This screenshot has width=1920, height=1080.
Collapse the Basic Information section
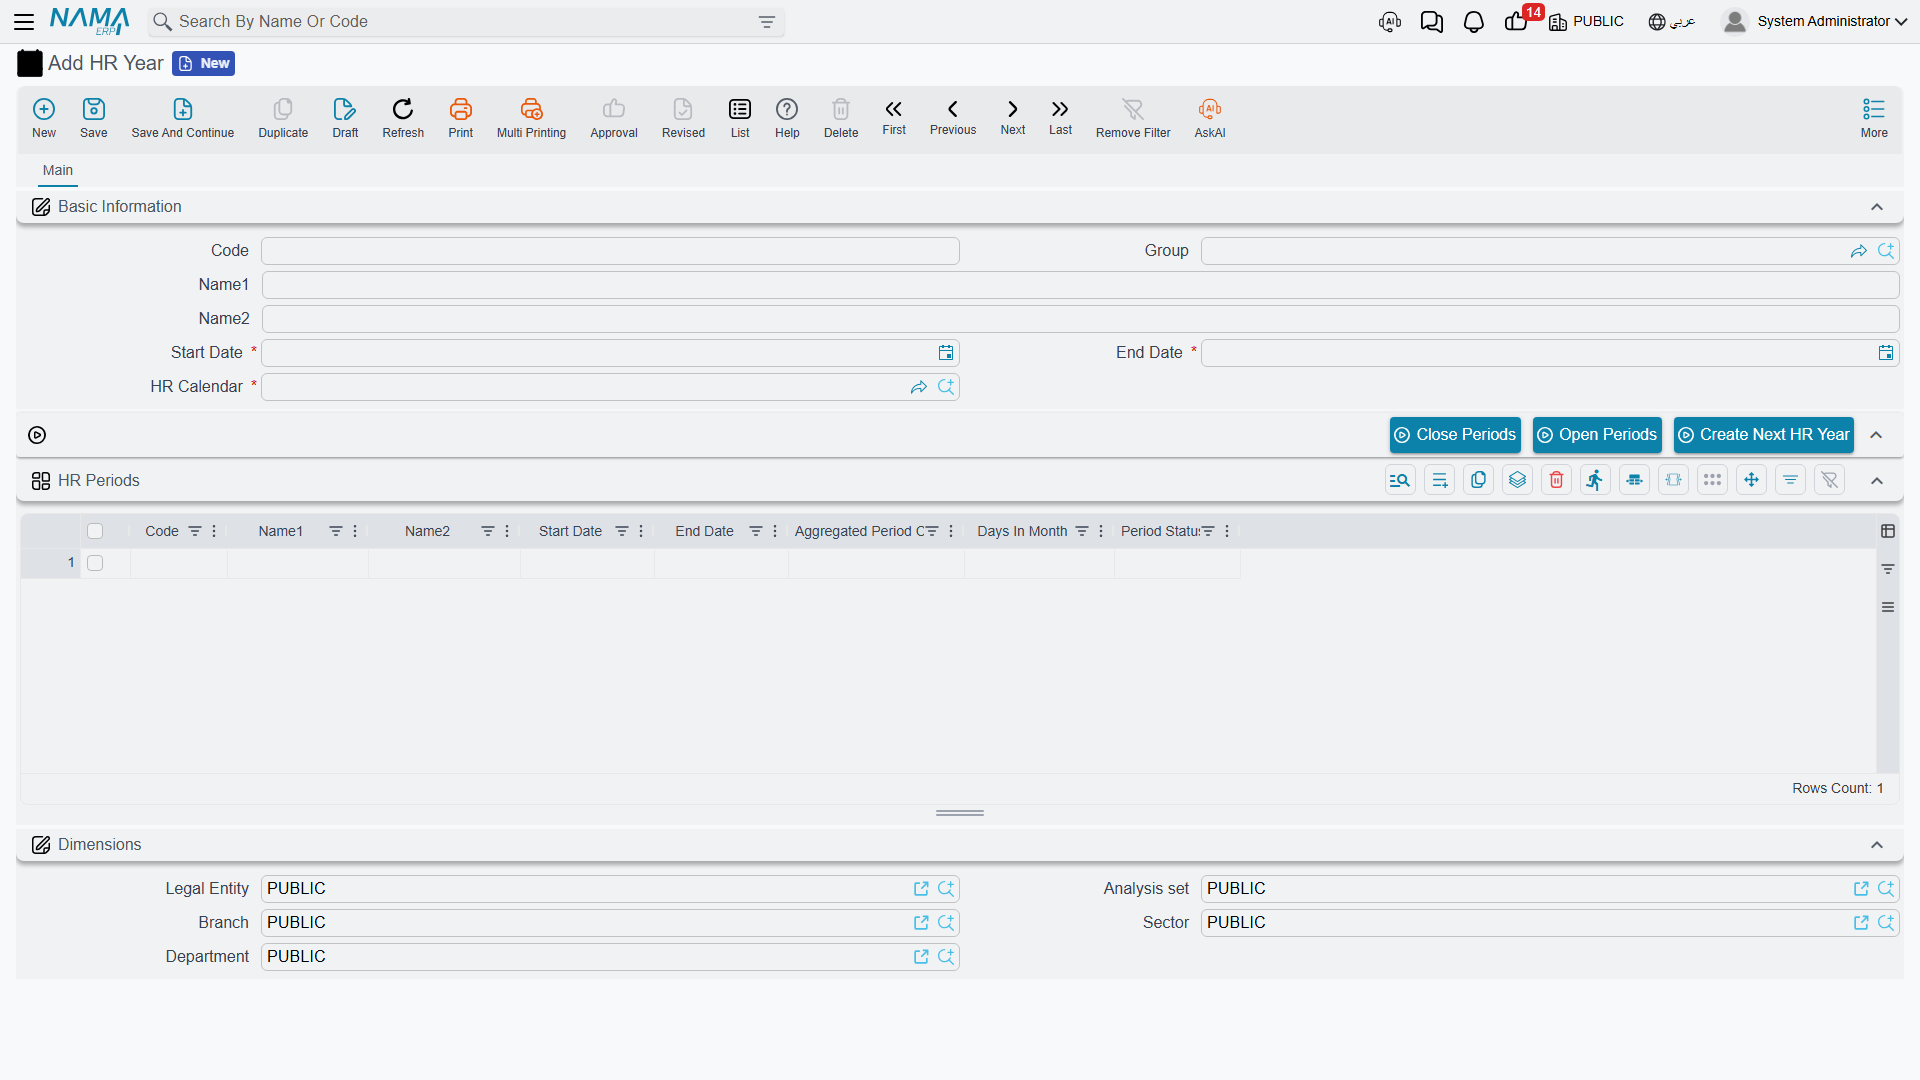click(x=1877, y=207)
